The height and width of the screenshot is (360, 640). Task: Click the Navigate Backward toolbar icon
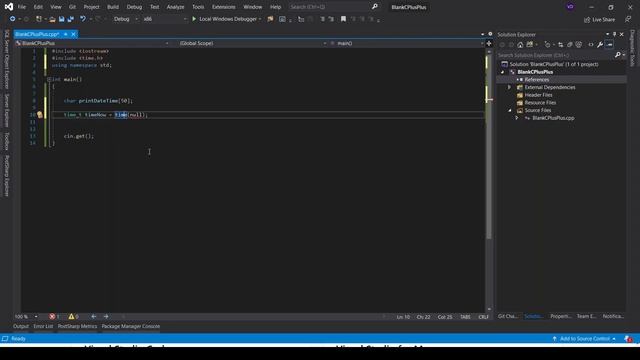[12, 19]
